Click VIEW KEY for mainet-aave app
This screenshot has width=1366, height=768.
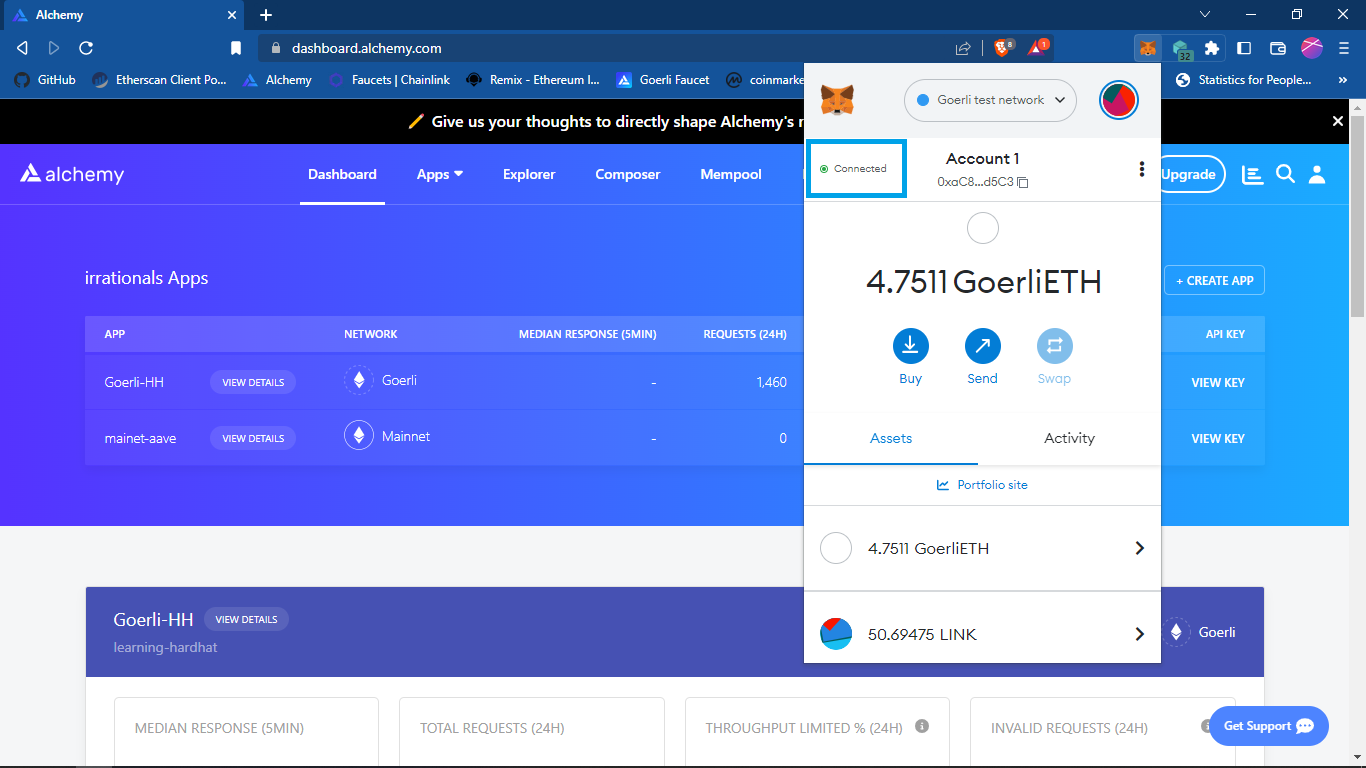(x=1218, y=439)
